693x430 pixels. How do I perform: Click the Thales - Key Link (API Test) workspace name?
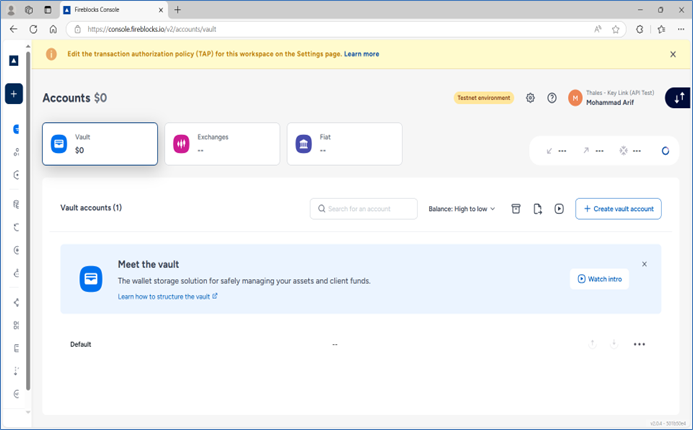pos(620,93)
